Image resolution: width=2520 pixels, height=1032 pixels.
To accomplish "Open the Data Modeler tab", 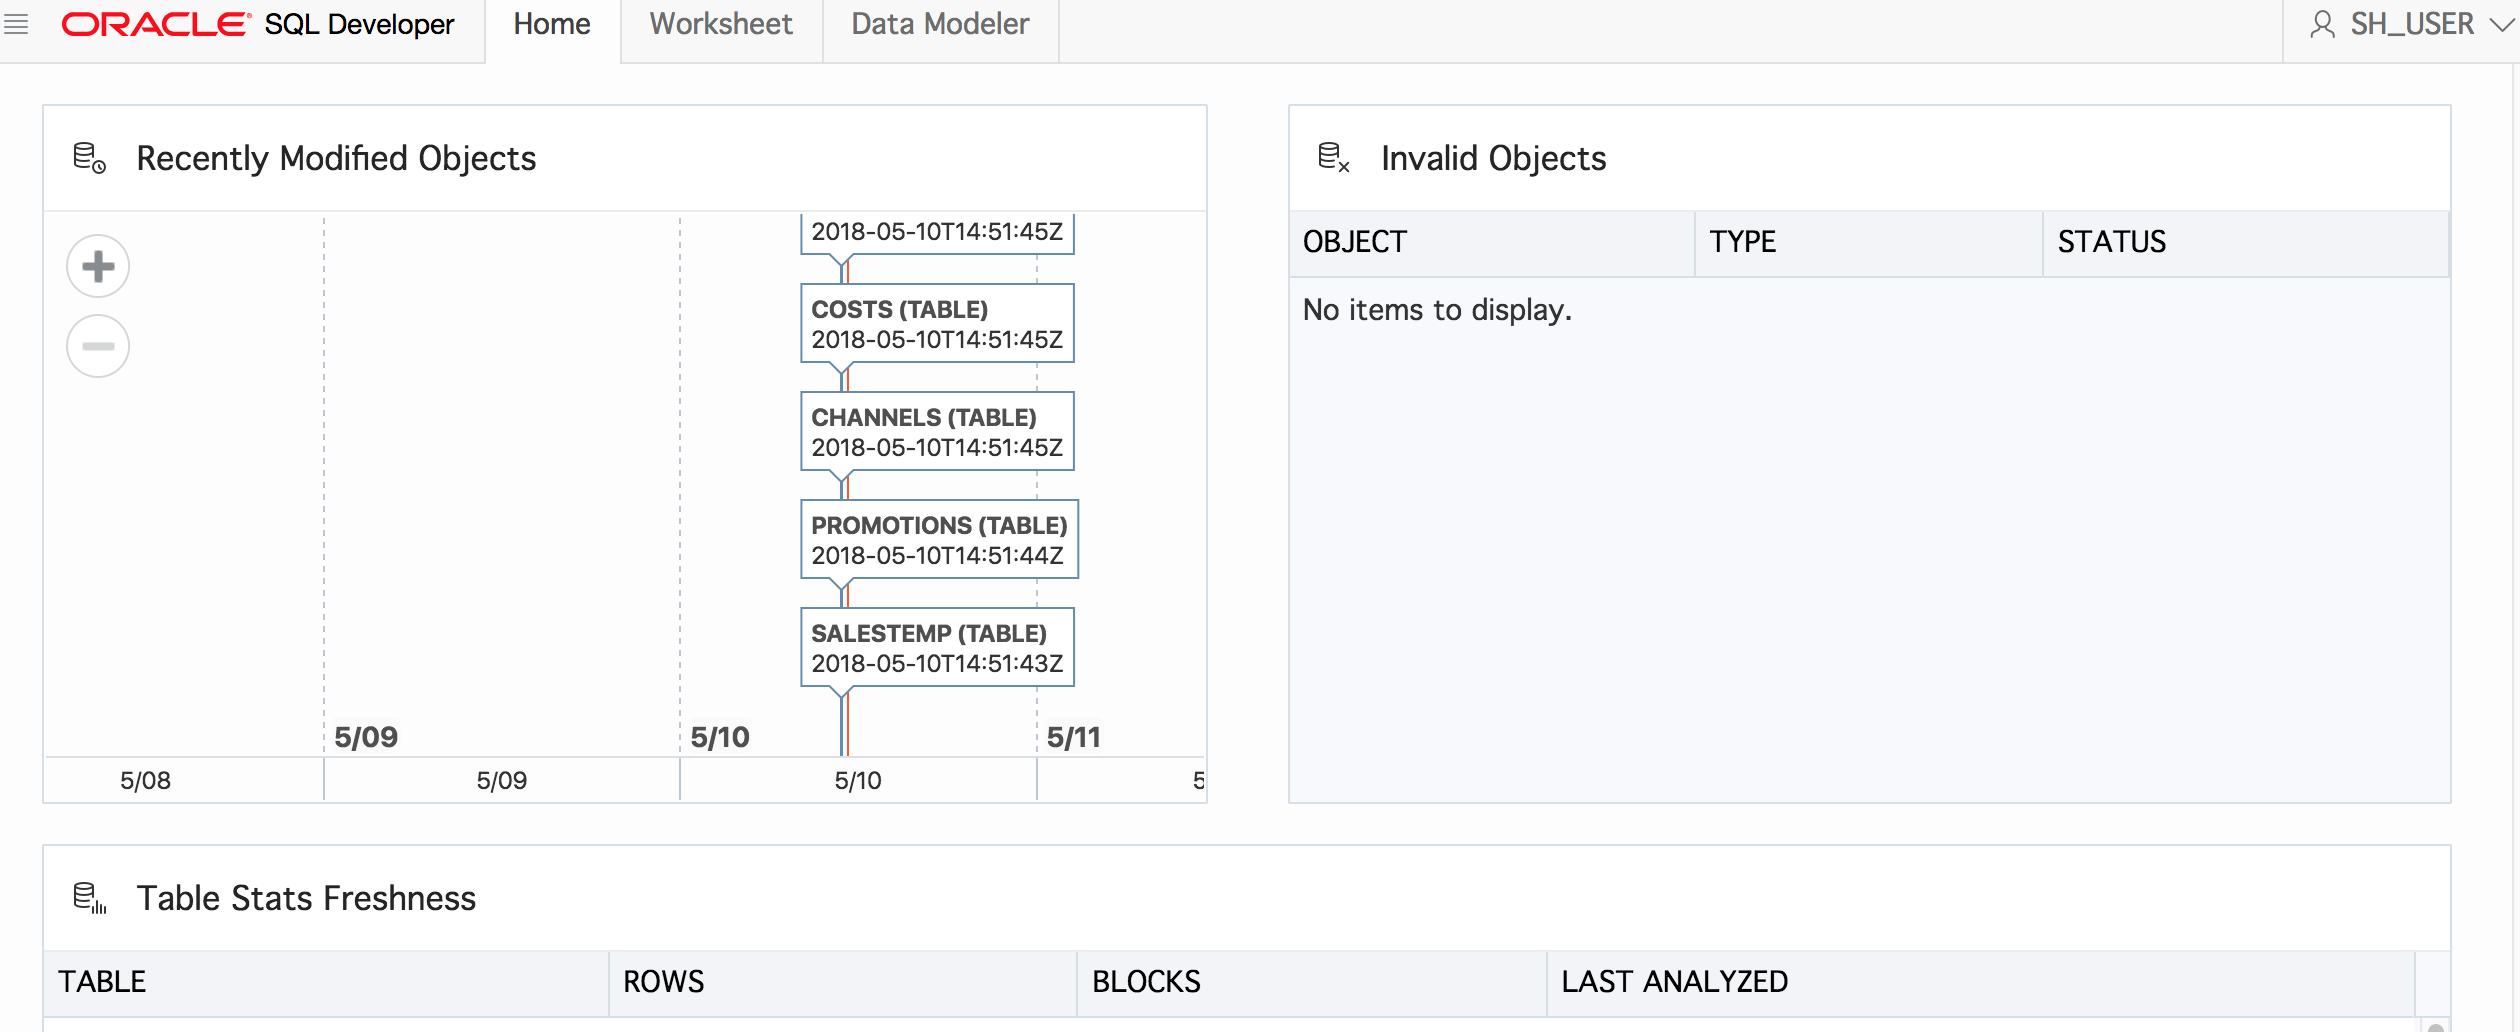I will point(940,24).
